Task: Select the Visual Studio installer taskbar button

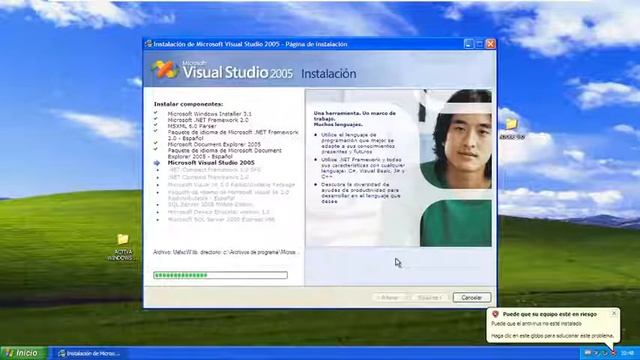Action: click(x=90, y=353)
